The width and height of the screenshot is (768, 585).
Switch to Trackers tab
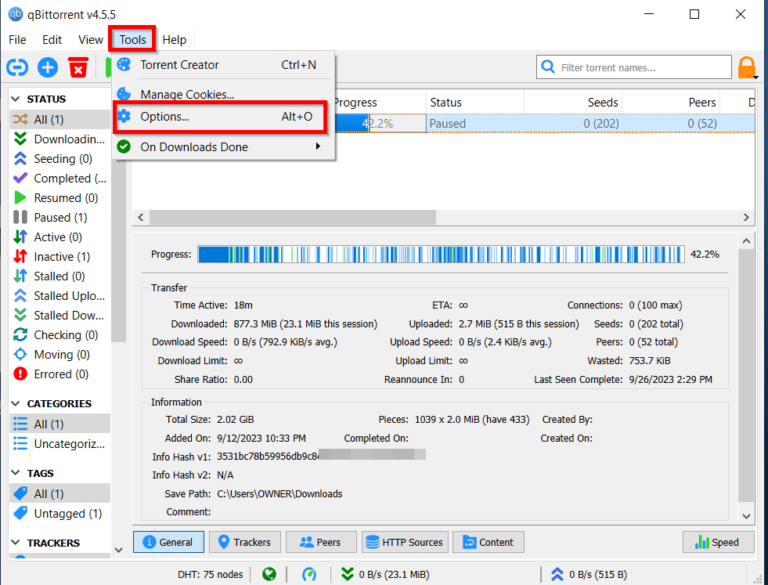pyautogui.click(x=245, y=542)
